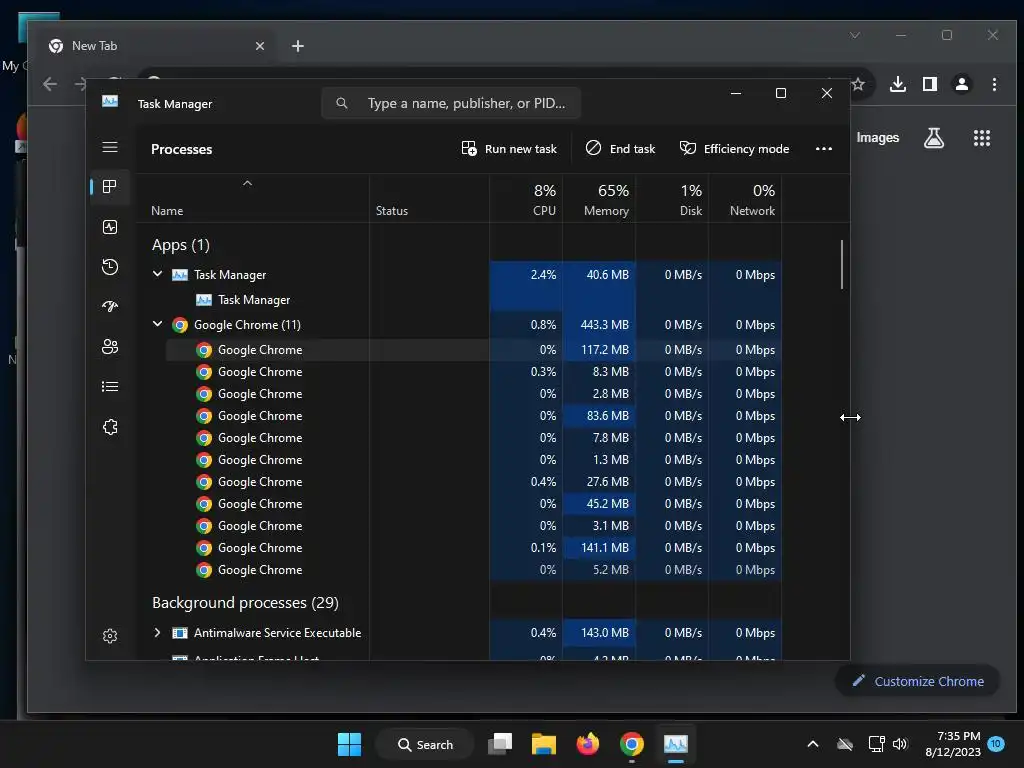The width and height of the screenshot is (1024, 768).
Task: Open File Explorer from the taskbar
Action: (x=543, y=744)
